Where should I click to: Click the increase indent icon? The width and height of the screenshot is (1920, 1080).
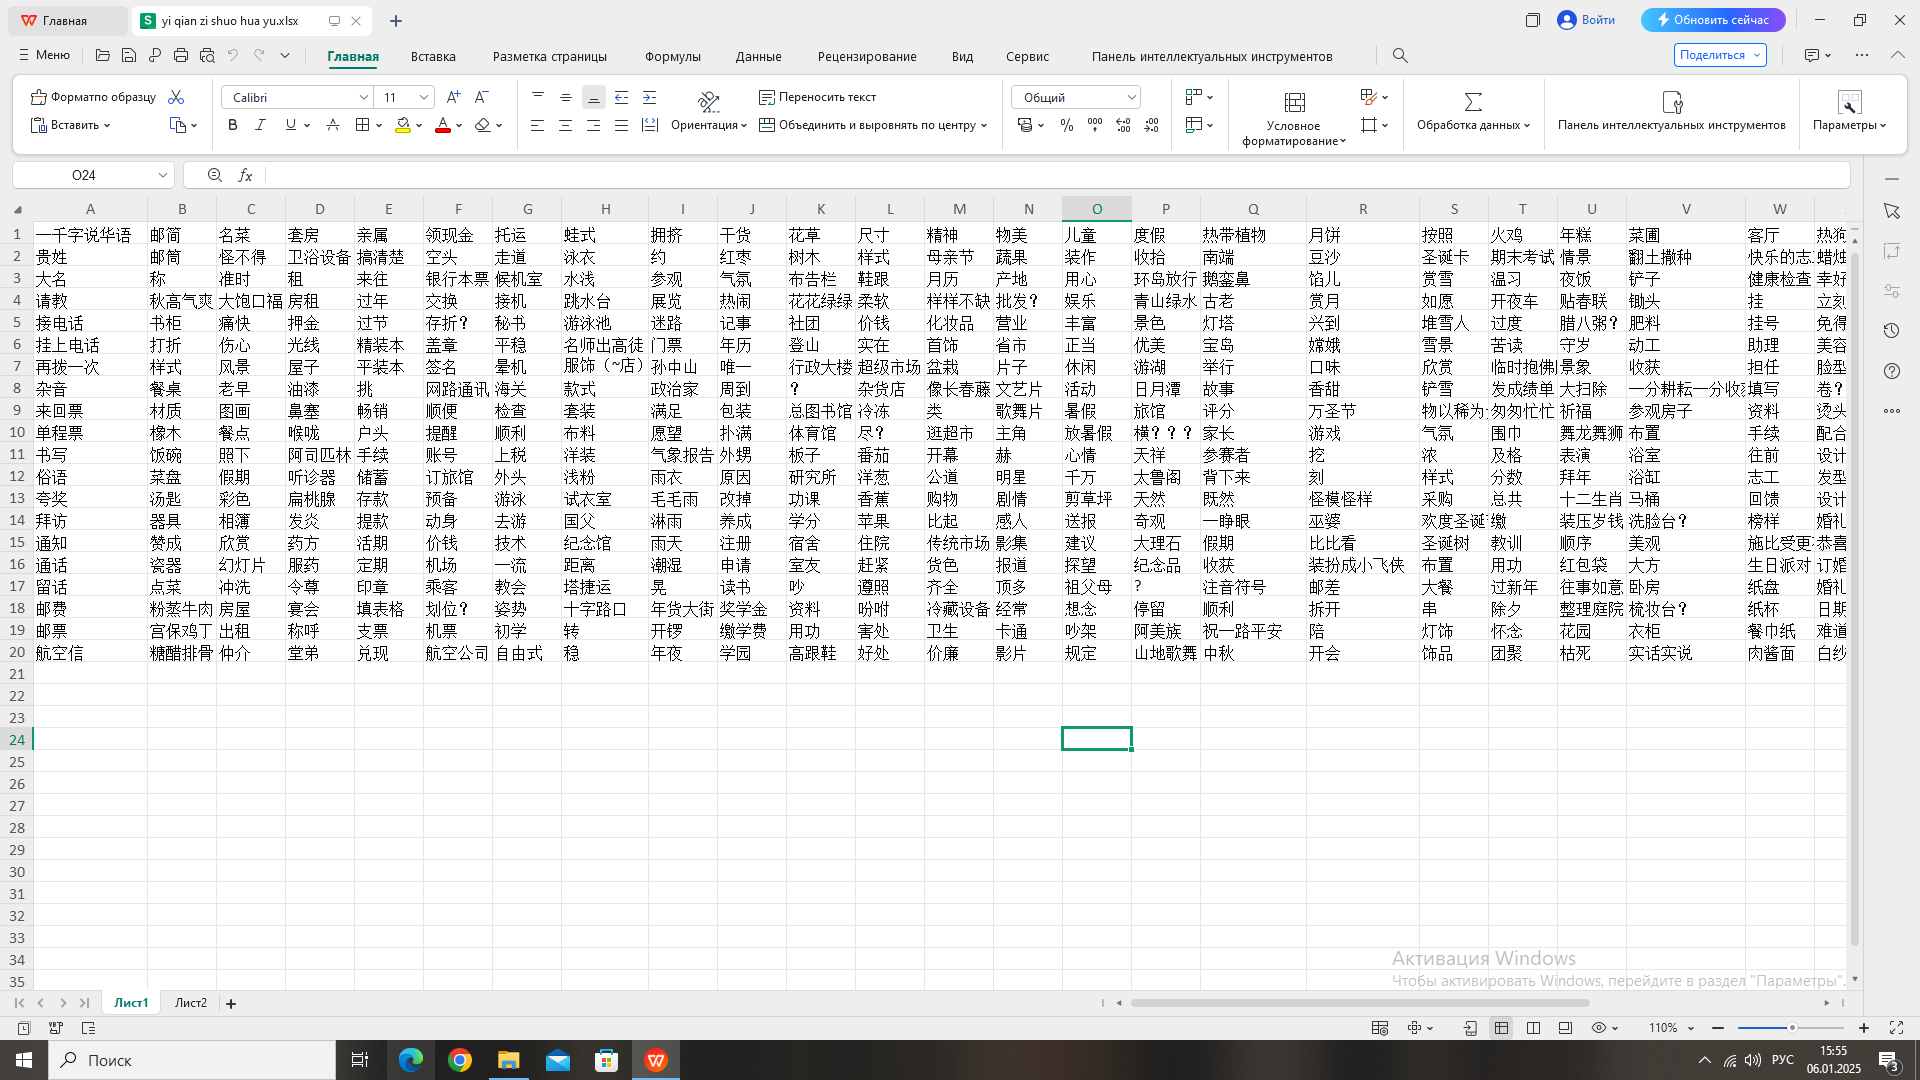(x=649, y=97)
